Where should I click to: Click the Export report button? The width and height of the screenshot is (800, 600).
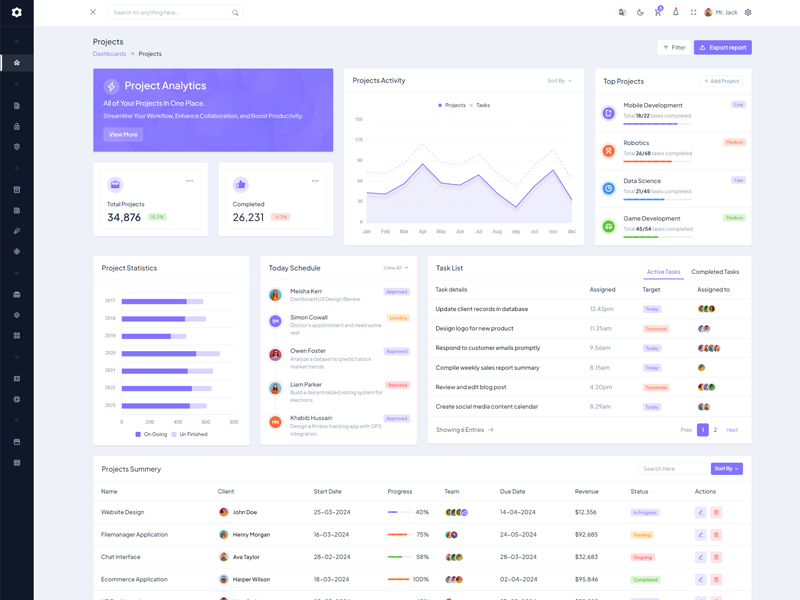722,47
